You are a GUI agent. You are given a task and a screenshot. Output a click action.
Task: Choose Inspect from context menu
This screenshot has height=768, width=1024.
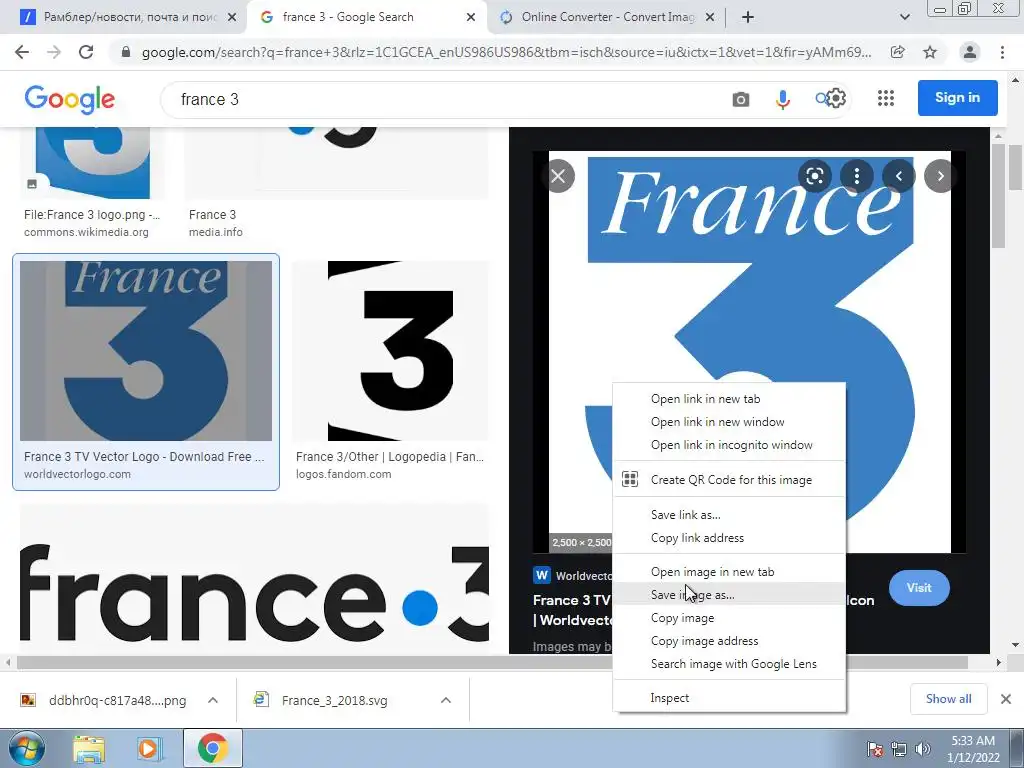[x=729, y=697]
